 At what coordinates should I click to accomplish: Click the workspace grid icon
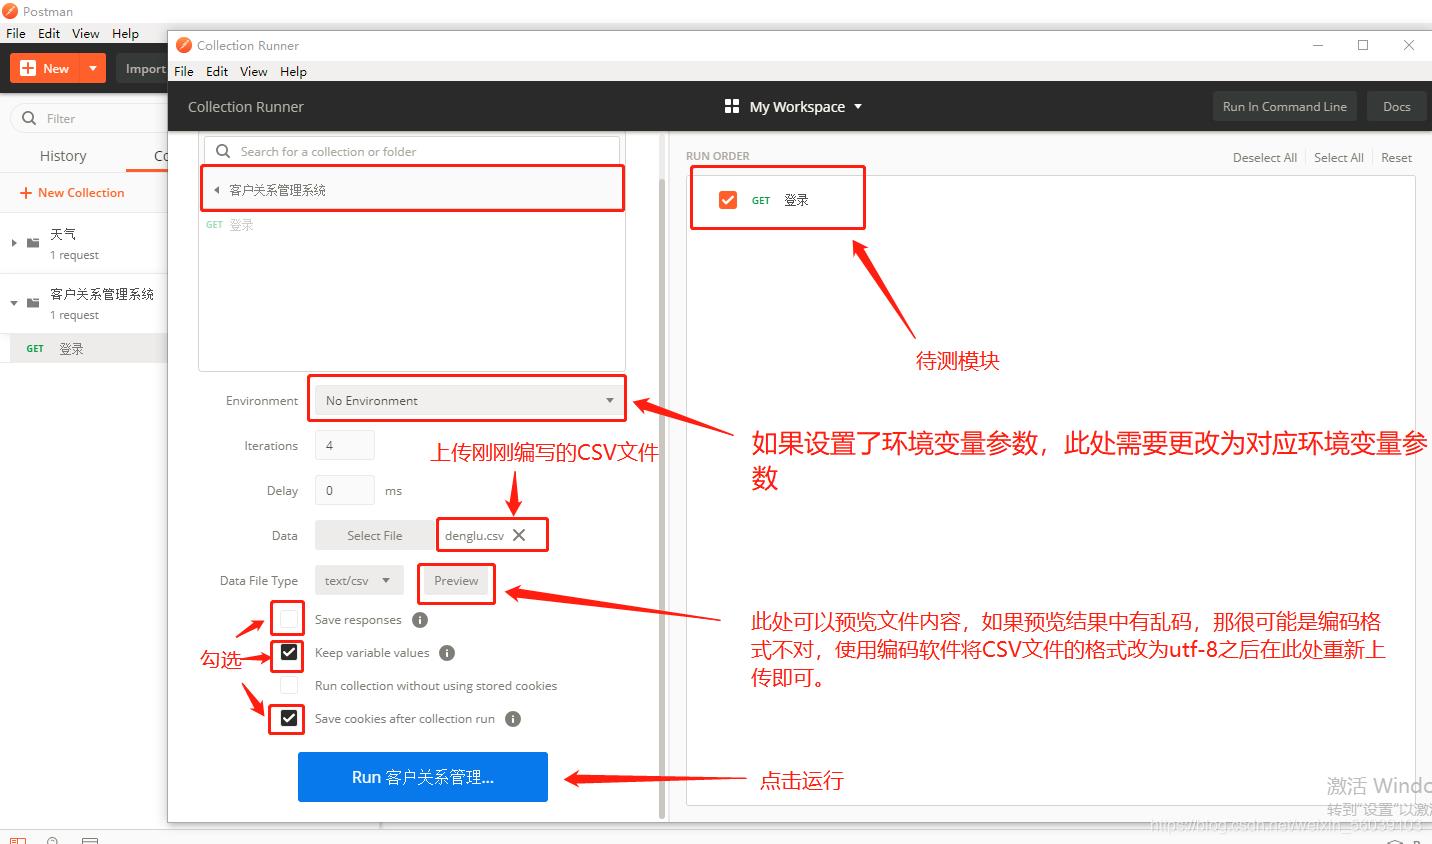click(x=732, y=106)
